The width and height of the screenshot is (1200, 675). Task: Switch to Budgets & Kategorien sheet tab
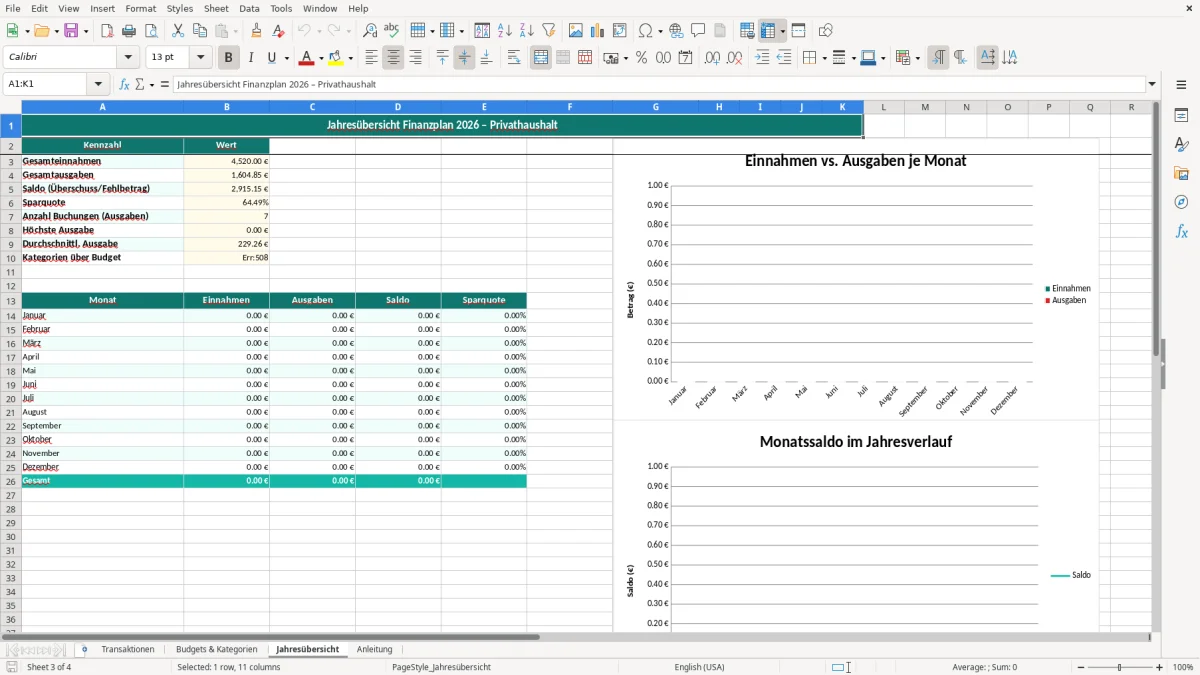click(x=217, y=650)
